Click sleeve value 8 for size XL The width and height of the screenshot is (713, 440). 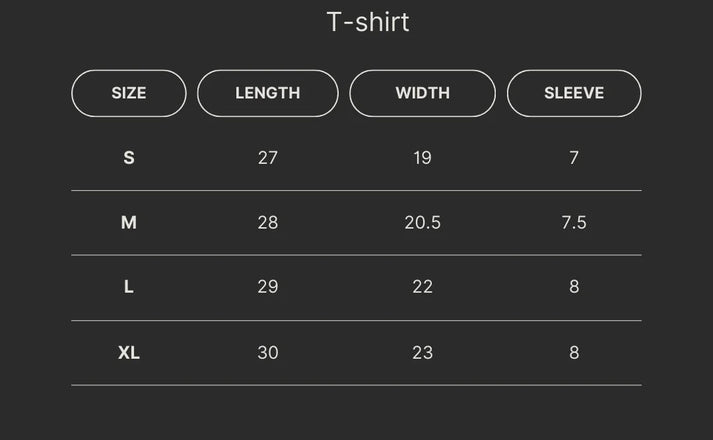(574, 353)
